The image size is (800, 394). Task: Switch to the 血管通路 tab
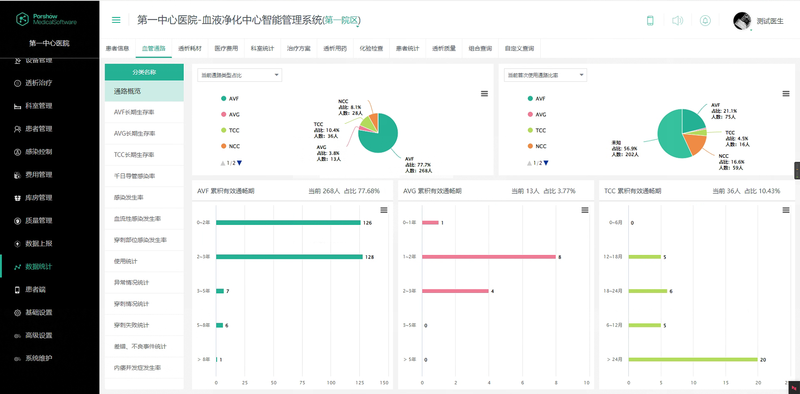[x=154, y=48]
